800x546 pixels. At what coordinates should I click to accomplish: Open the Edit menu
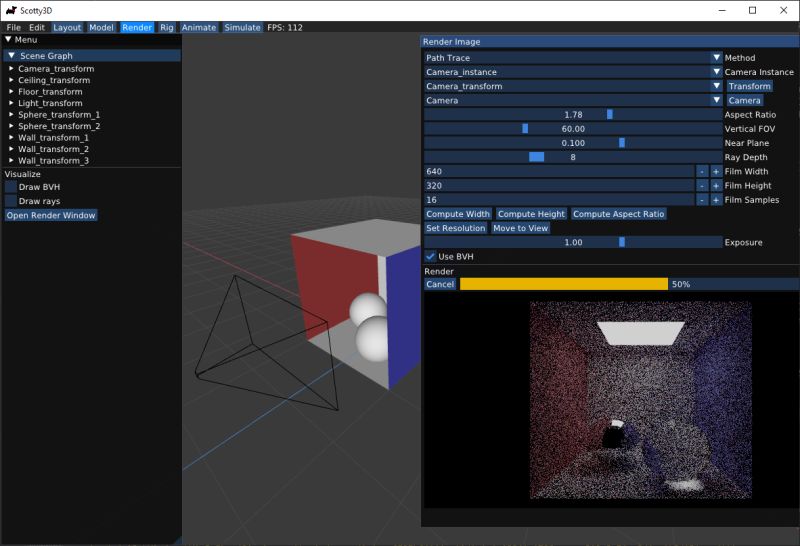36,28
